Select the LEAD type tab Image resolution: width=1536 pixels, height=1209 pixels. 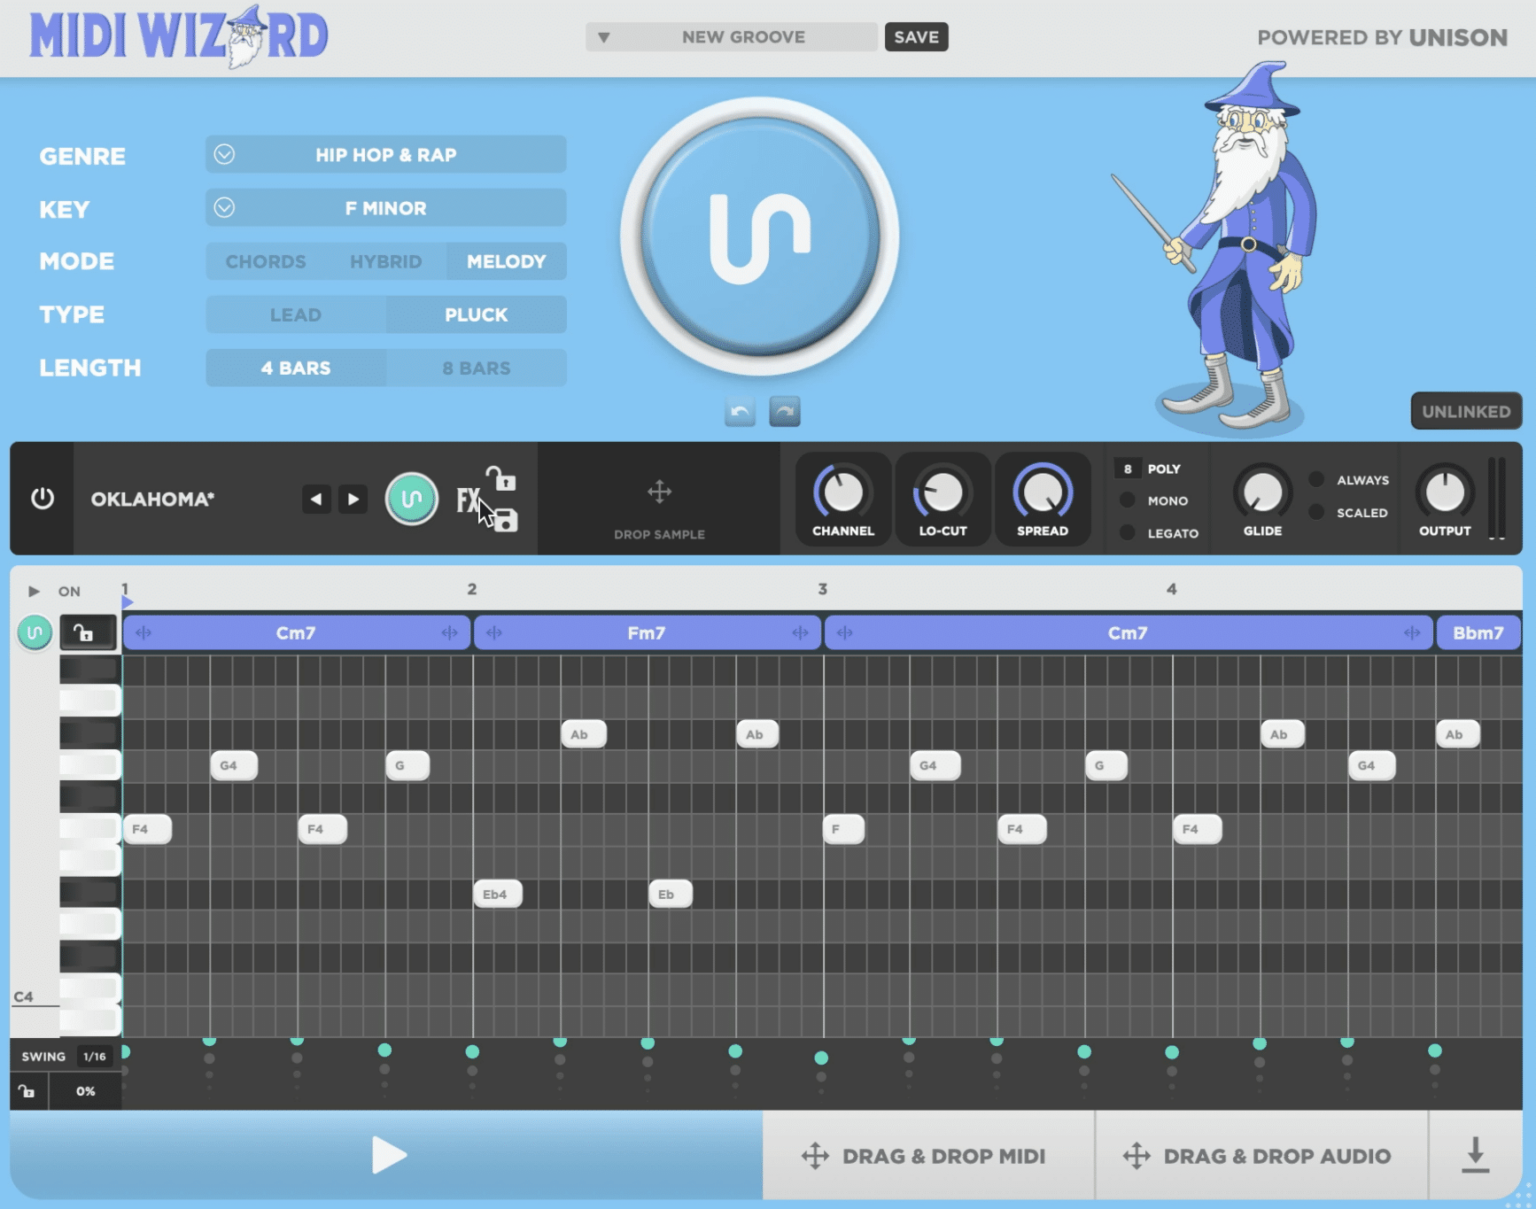[295, 314]
